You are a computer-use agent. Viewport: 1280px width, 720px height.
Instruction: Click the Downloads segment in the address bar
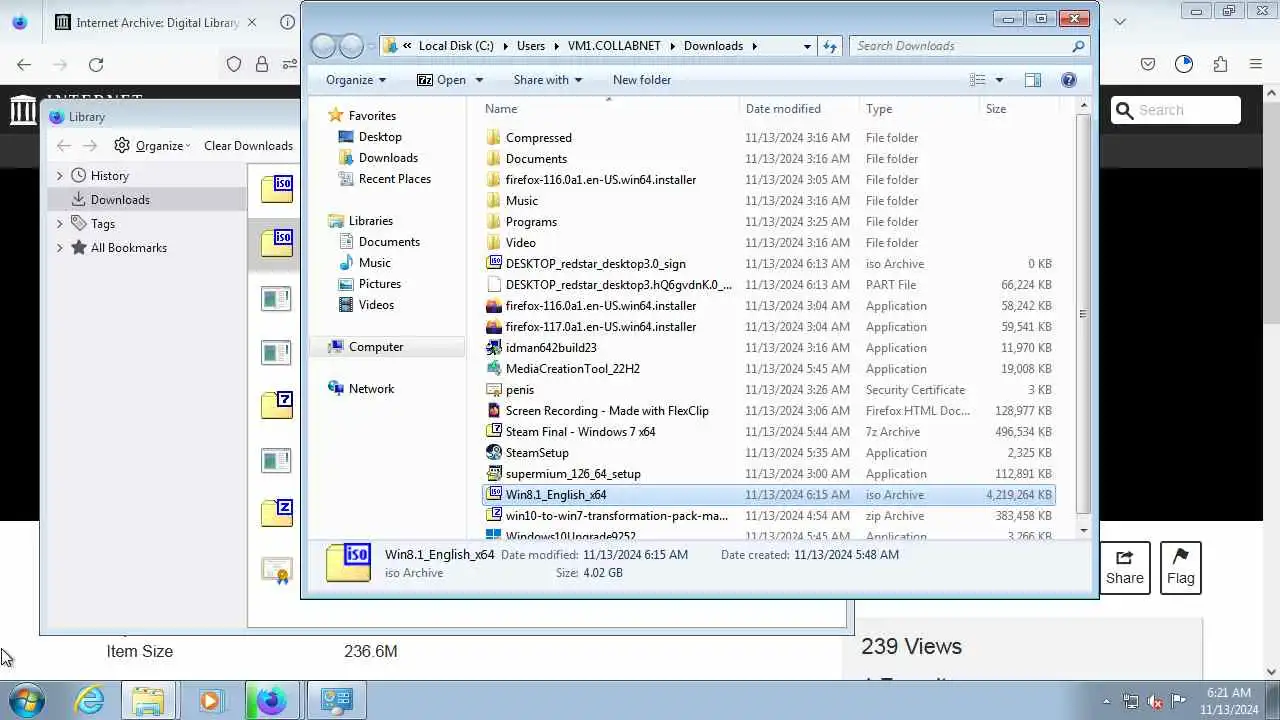coord(713,46)
